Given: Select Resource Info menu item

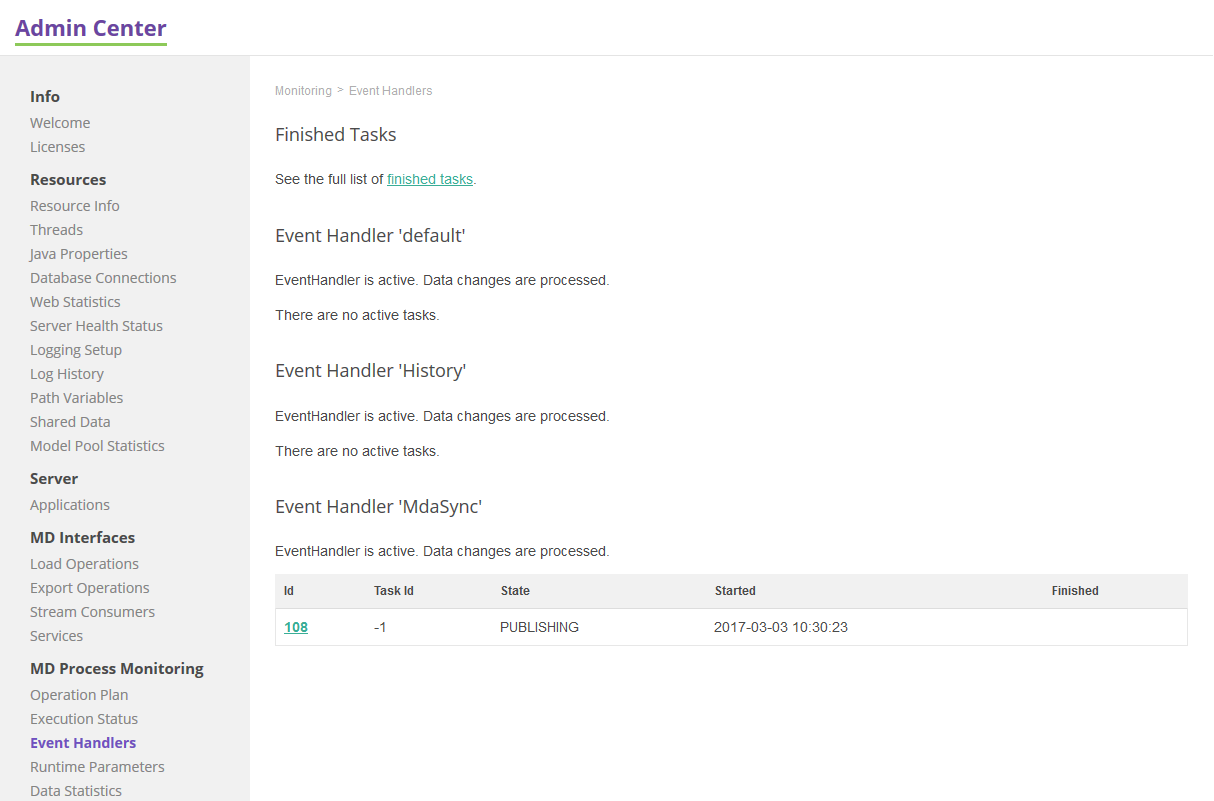Looking at the screenshot, I should [x=75, y=206].
